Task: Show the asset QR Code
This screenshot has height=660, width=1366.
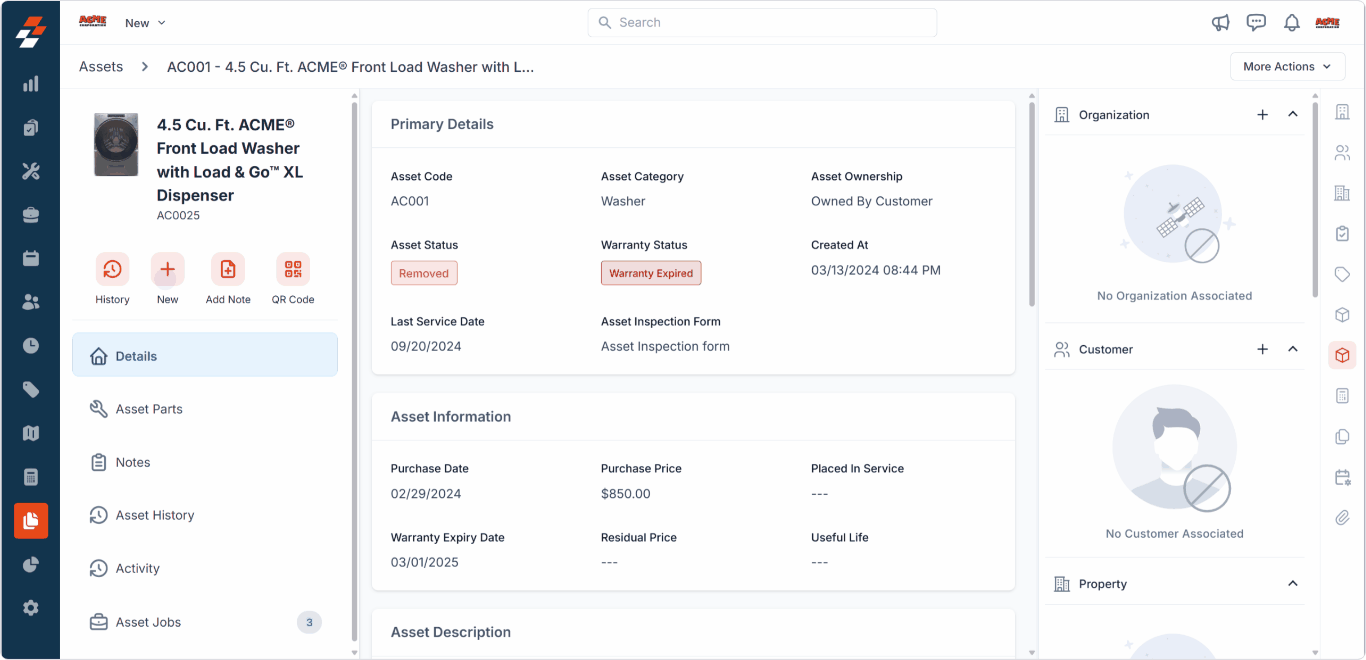Action: (293, 269)
